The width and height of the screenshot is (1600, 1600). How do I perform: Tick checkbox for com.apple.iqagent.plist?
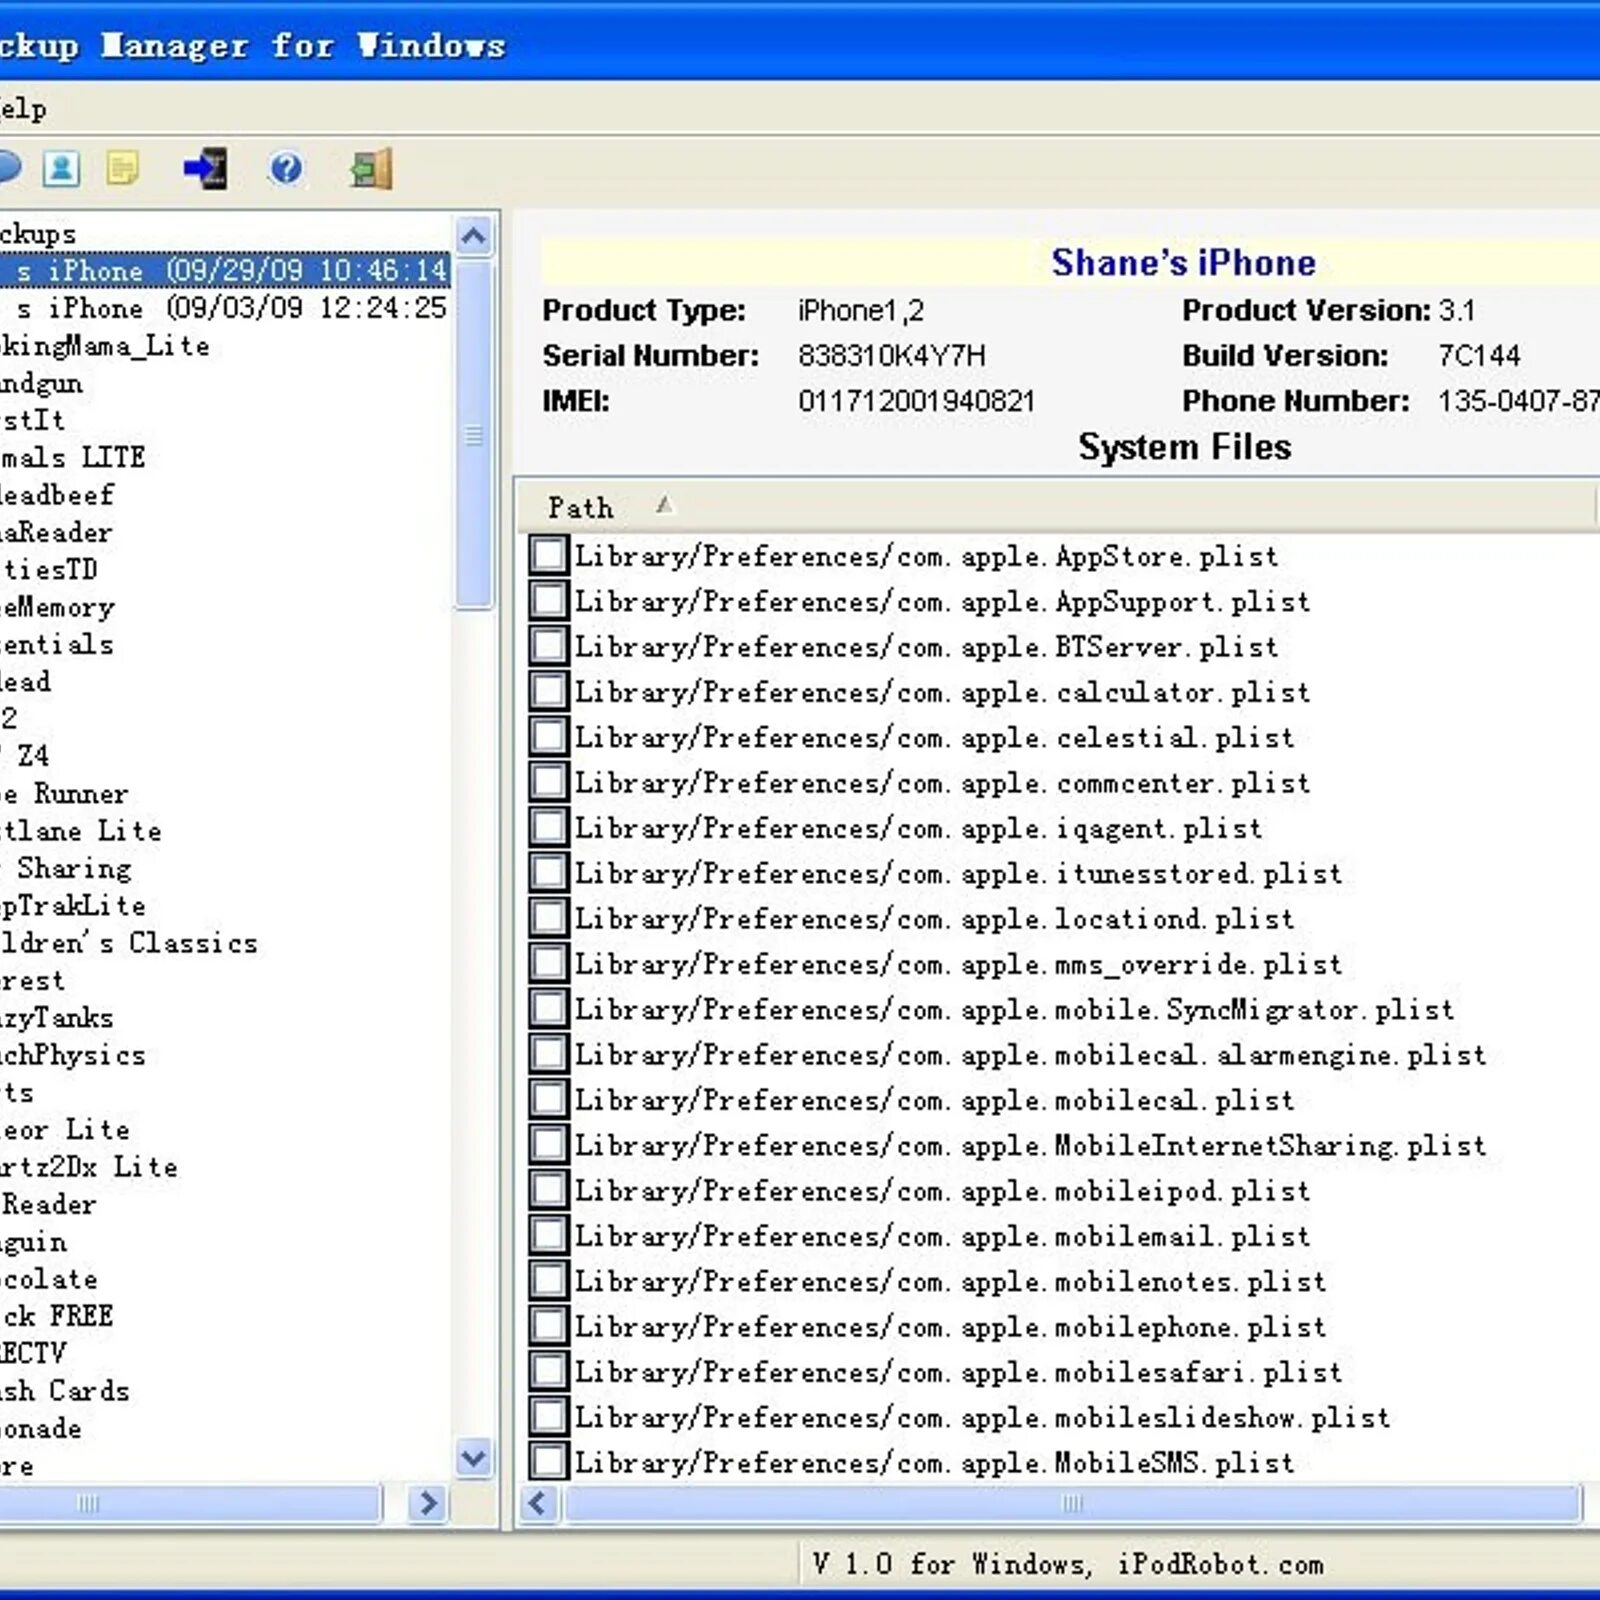pos(548,827)
